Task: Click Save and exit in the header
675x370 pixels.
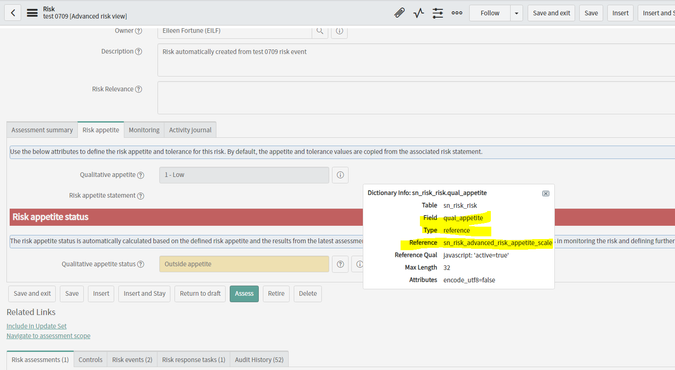Action: [551, 13]
